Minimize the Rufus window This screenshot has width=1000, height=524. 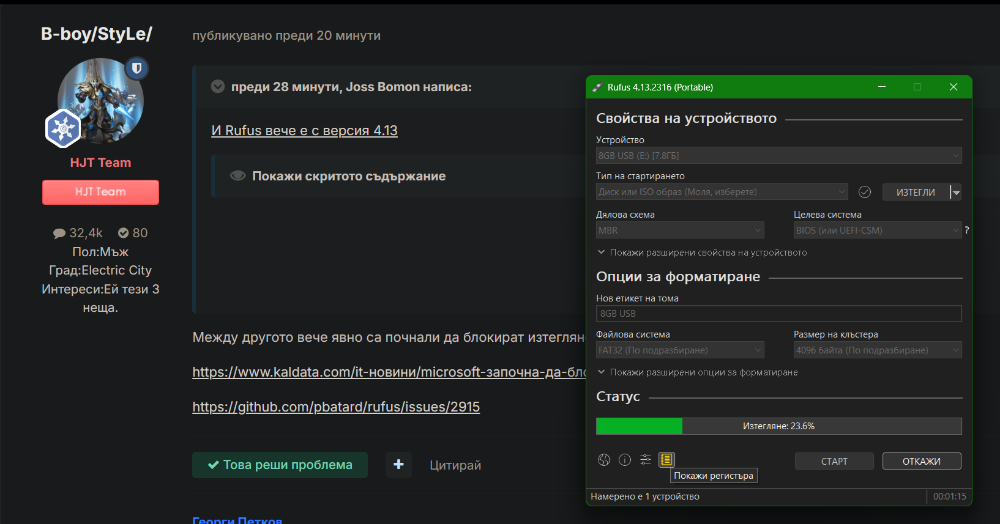click(x=882, y=87)
